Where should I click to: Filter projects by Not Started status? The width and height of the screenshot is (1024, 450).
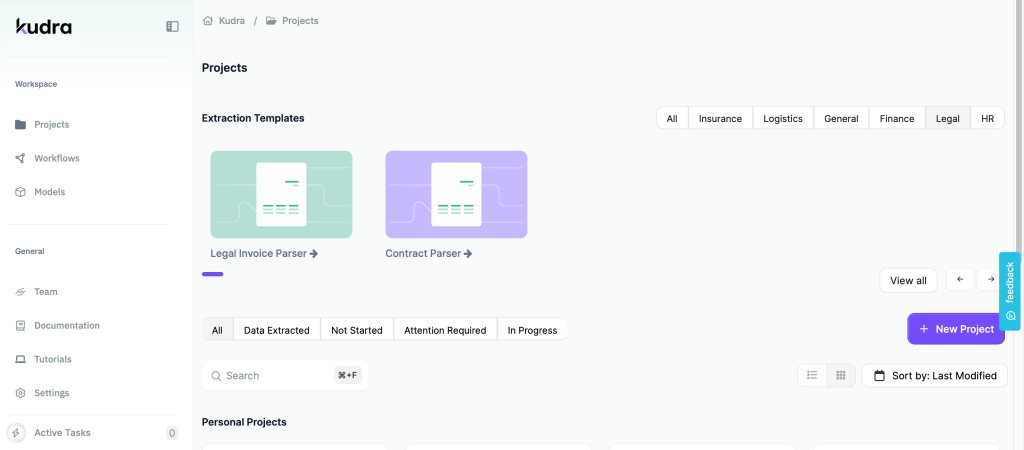coord(357,330)
